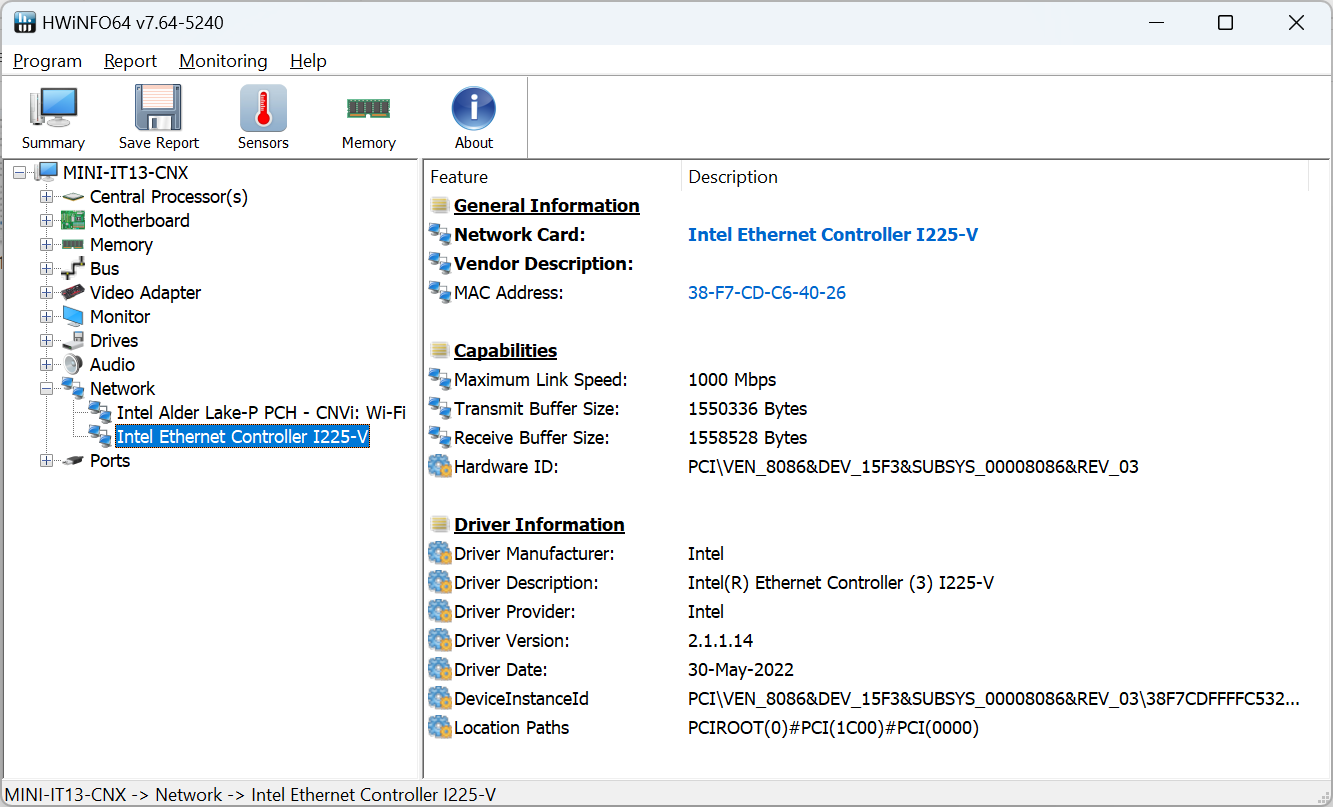Select Intel Alder Lake-P PCH - CNVi: Wi-Fi
1333x807 pixels.
click(261, 412)
